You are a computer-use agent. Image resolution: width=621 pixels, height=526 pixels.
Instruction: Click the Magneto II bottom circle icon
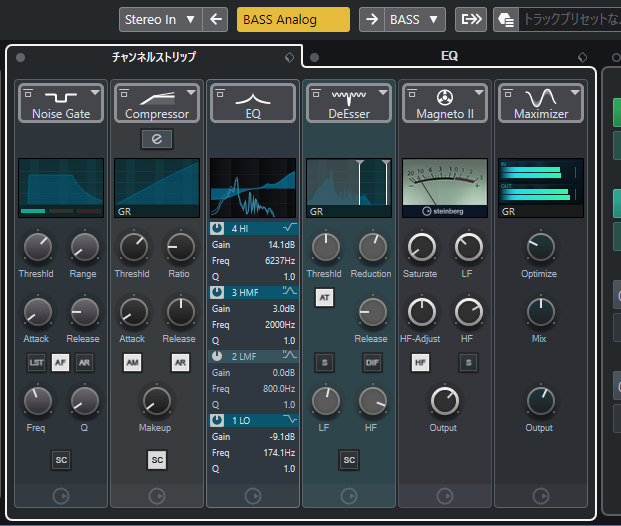point(445,496)
